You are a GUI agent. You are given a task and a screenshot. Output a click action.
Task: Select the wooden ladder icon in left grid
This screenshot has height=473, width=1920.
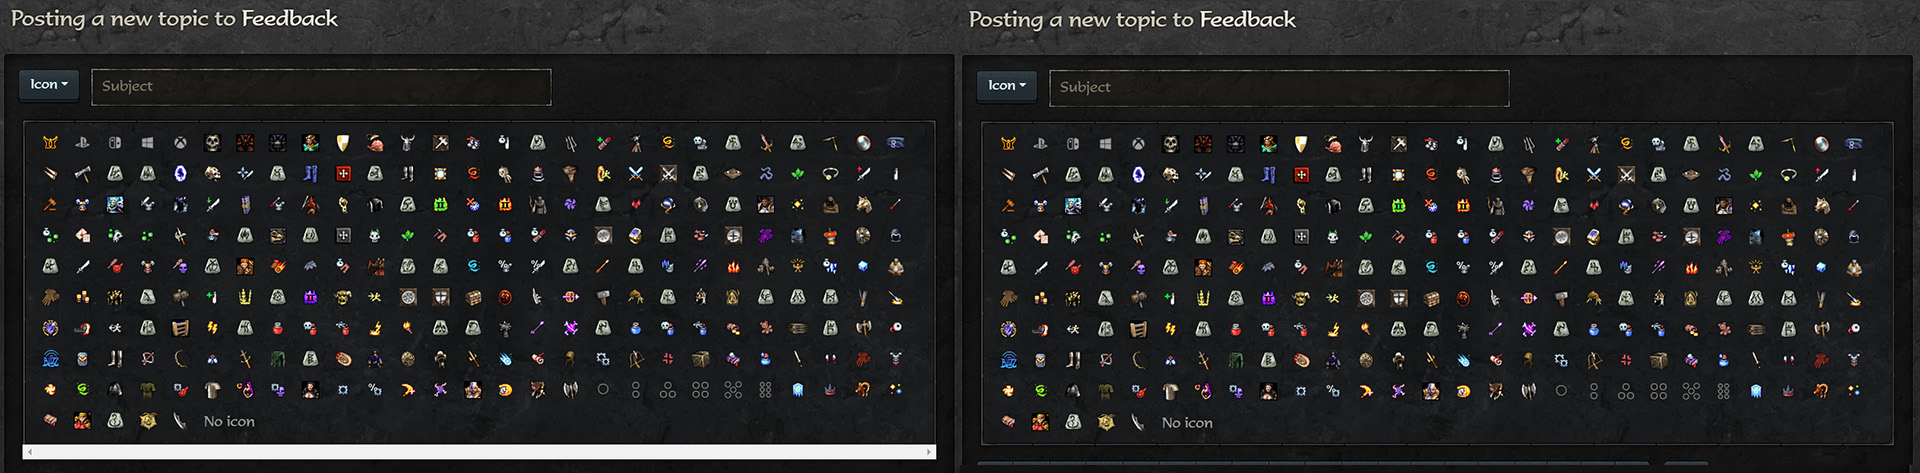[180, 328]
